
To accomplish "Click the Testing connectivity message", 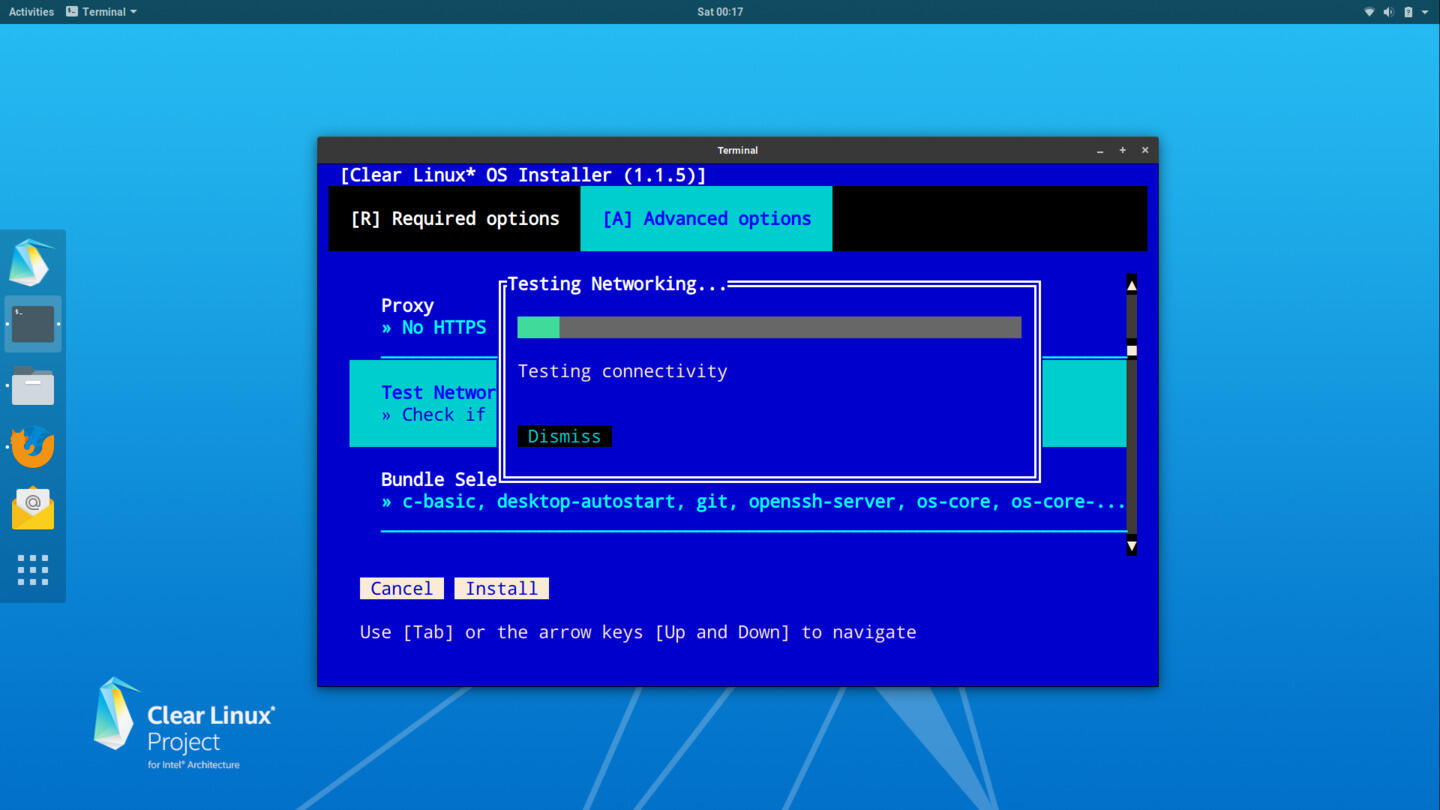I will click(x=622, y=371).
